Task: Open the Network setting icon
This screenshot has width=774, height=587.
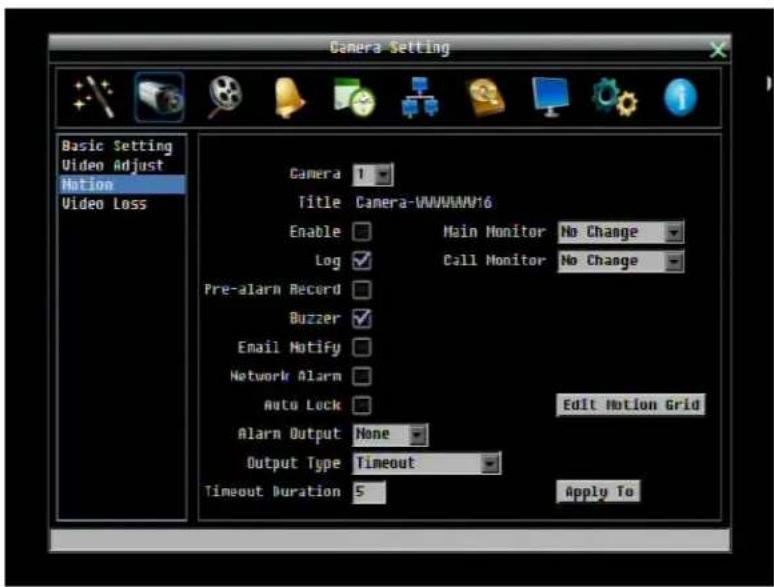Action: pos(420,97)
